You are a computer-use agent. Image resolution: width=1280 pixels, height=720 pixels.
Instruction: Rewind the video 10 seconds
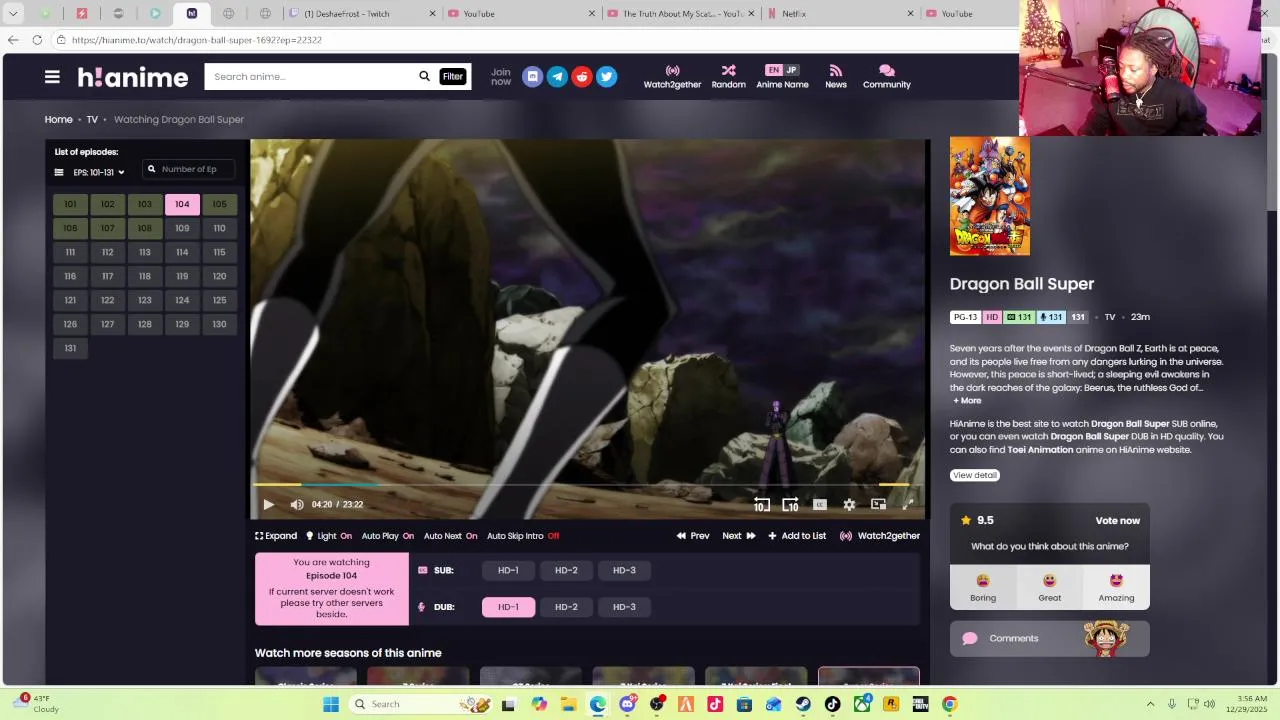(762, 505)
